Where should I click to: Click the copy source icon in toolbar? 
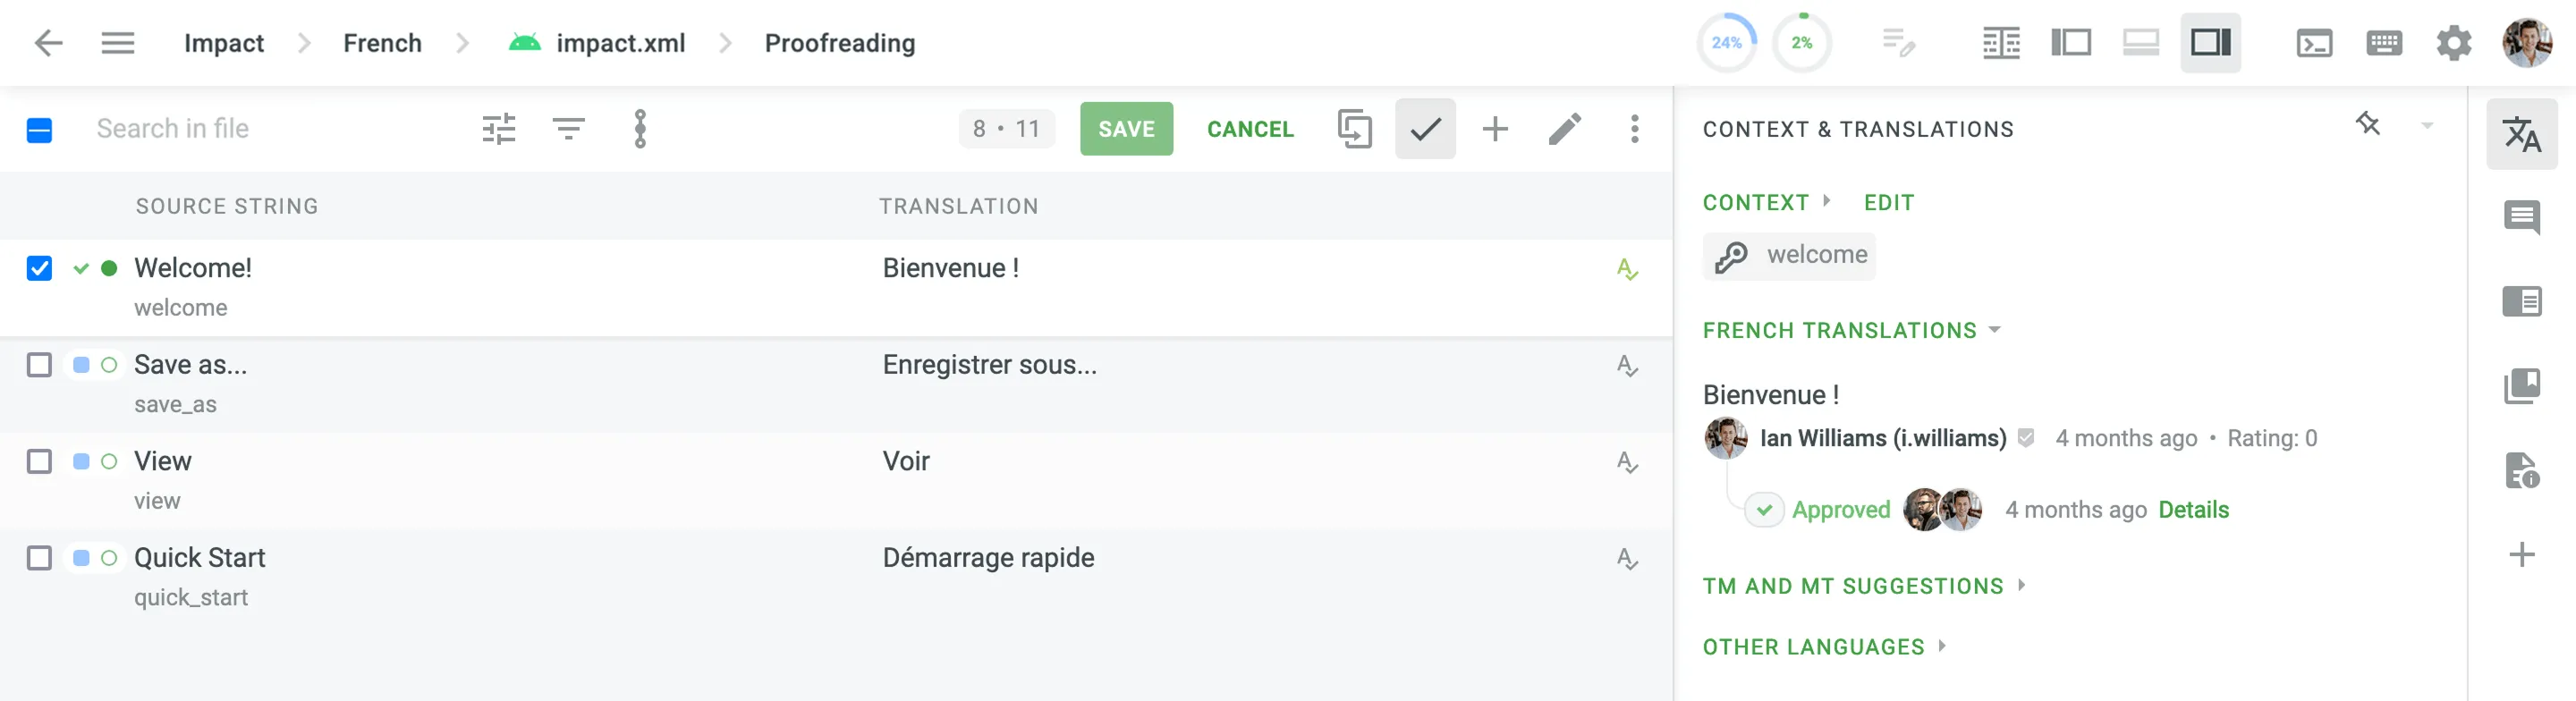click(1354, 129)
